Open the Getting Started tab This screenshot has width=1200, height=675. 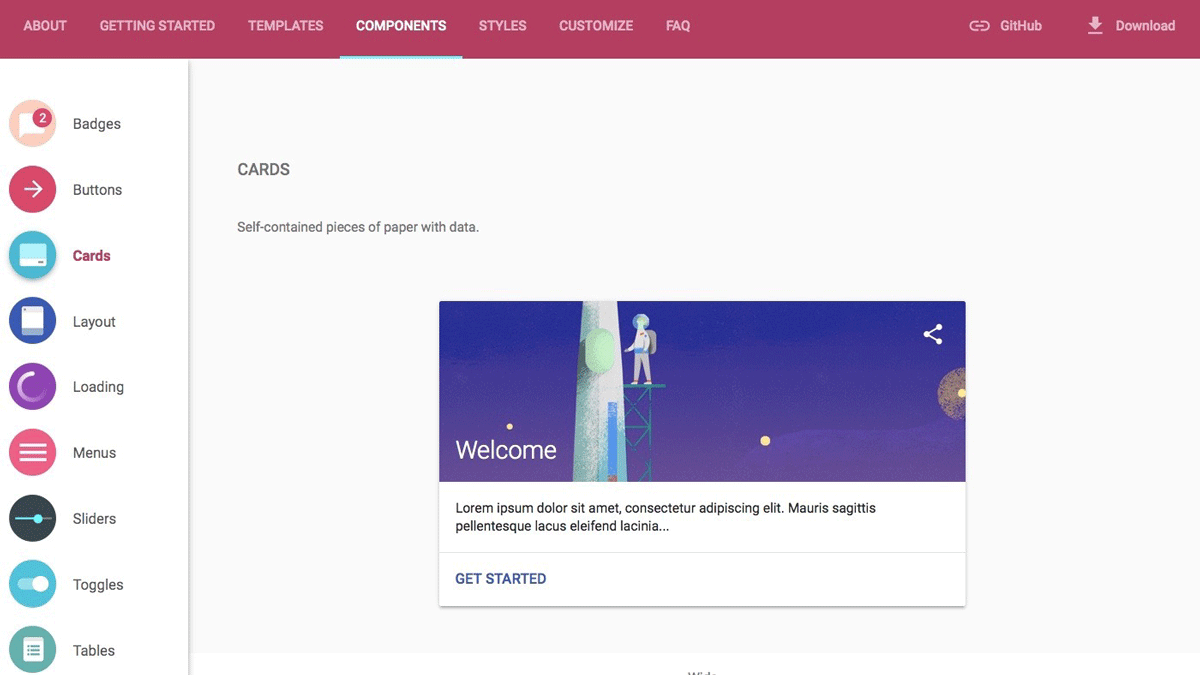pyautogui.click(x=157, y=26)
